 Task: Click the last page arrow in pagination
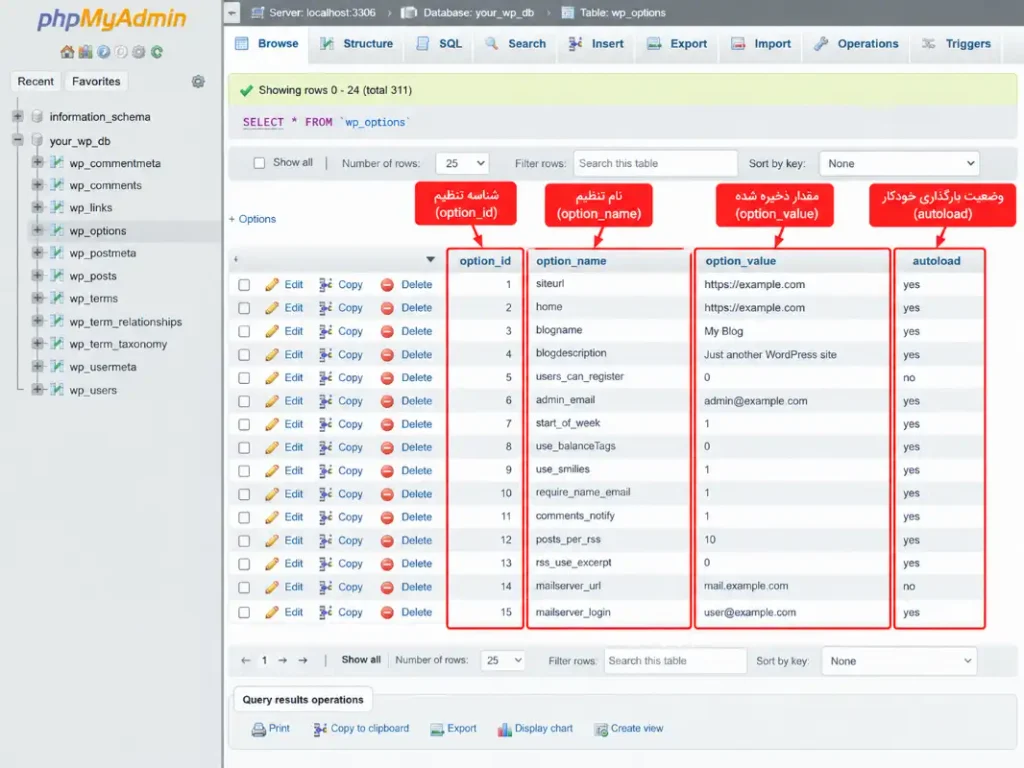click(302, 660)
